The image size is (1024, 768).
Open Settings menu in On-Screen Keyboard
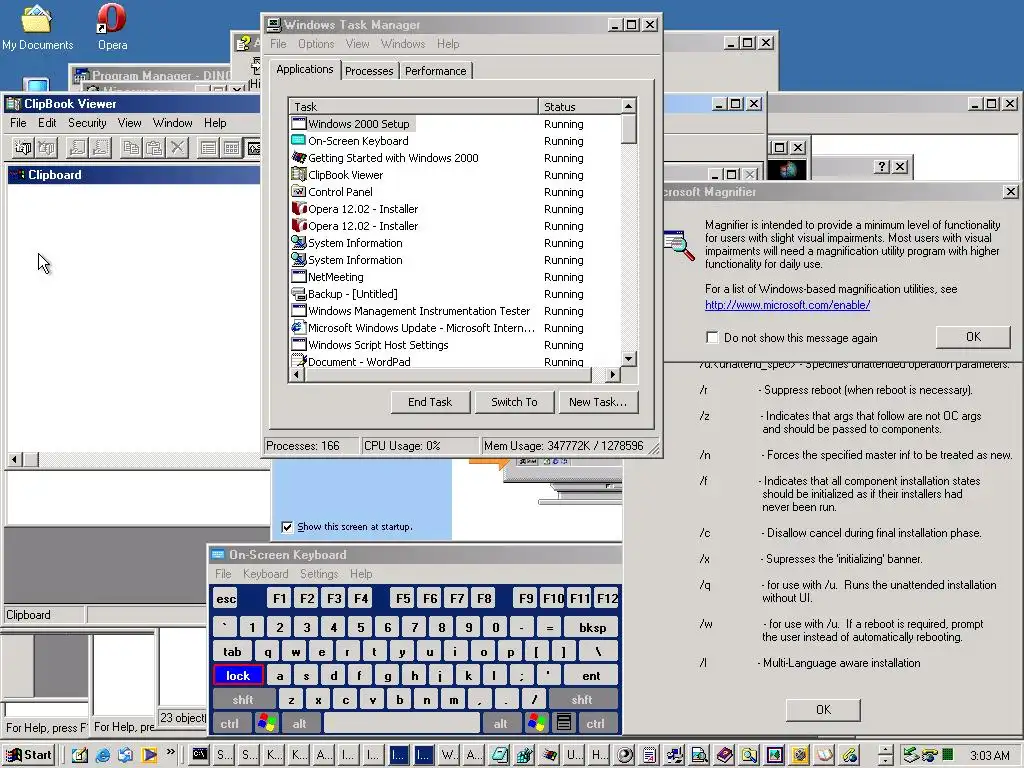click(319, 574)
